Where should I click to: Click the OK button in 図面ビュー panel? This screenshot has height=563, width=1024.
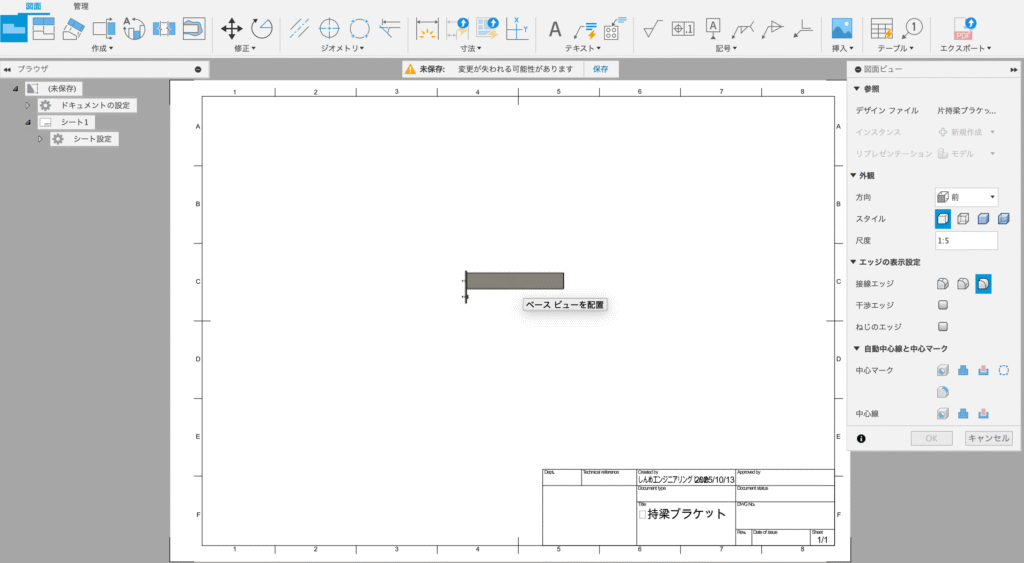(x=931, y=438)
